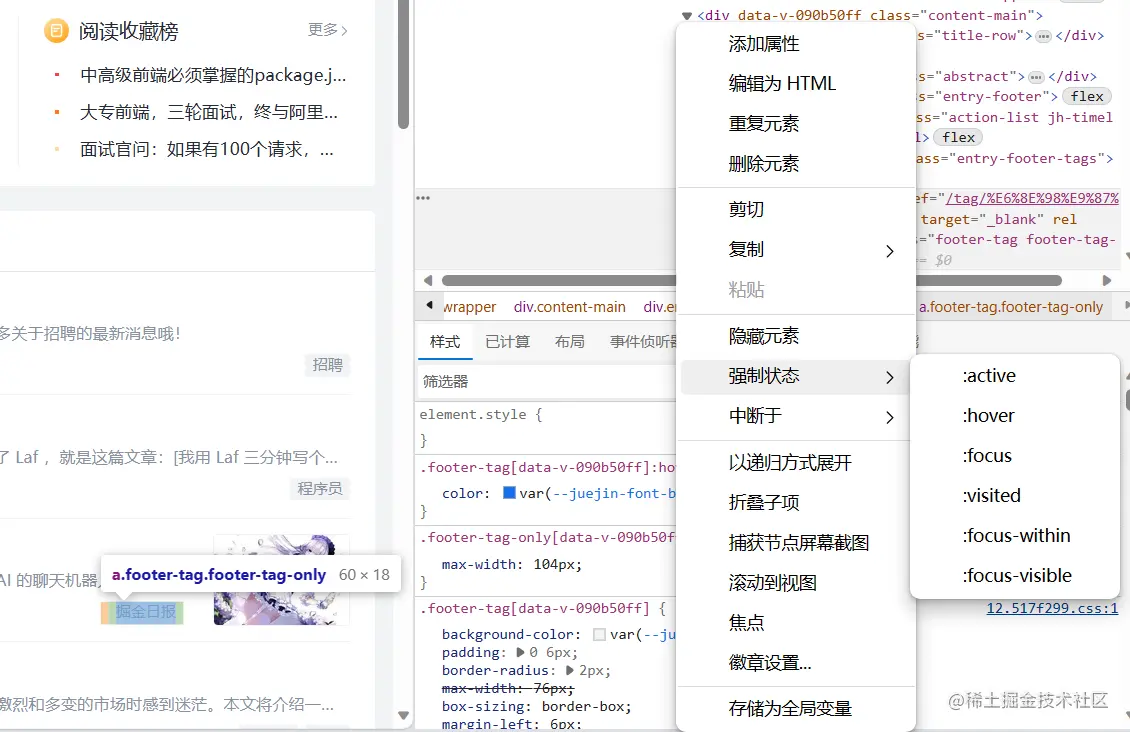The height and width of the screenshot is (732, 1130).
Task: Click the flex badge under action-list
Action: (958, 138)
